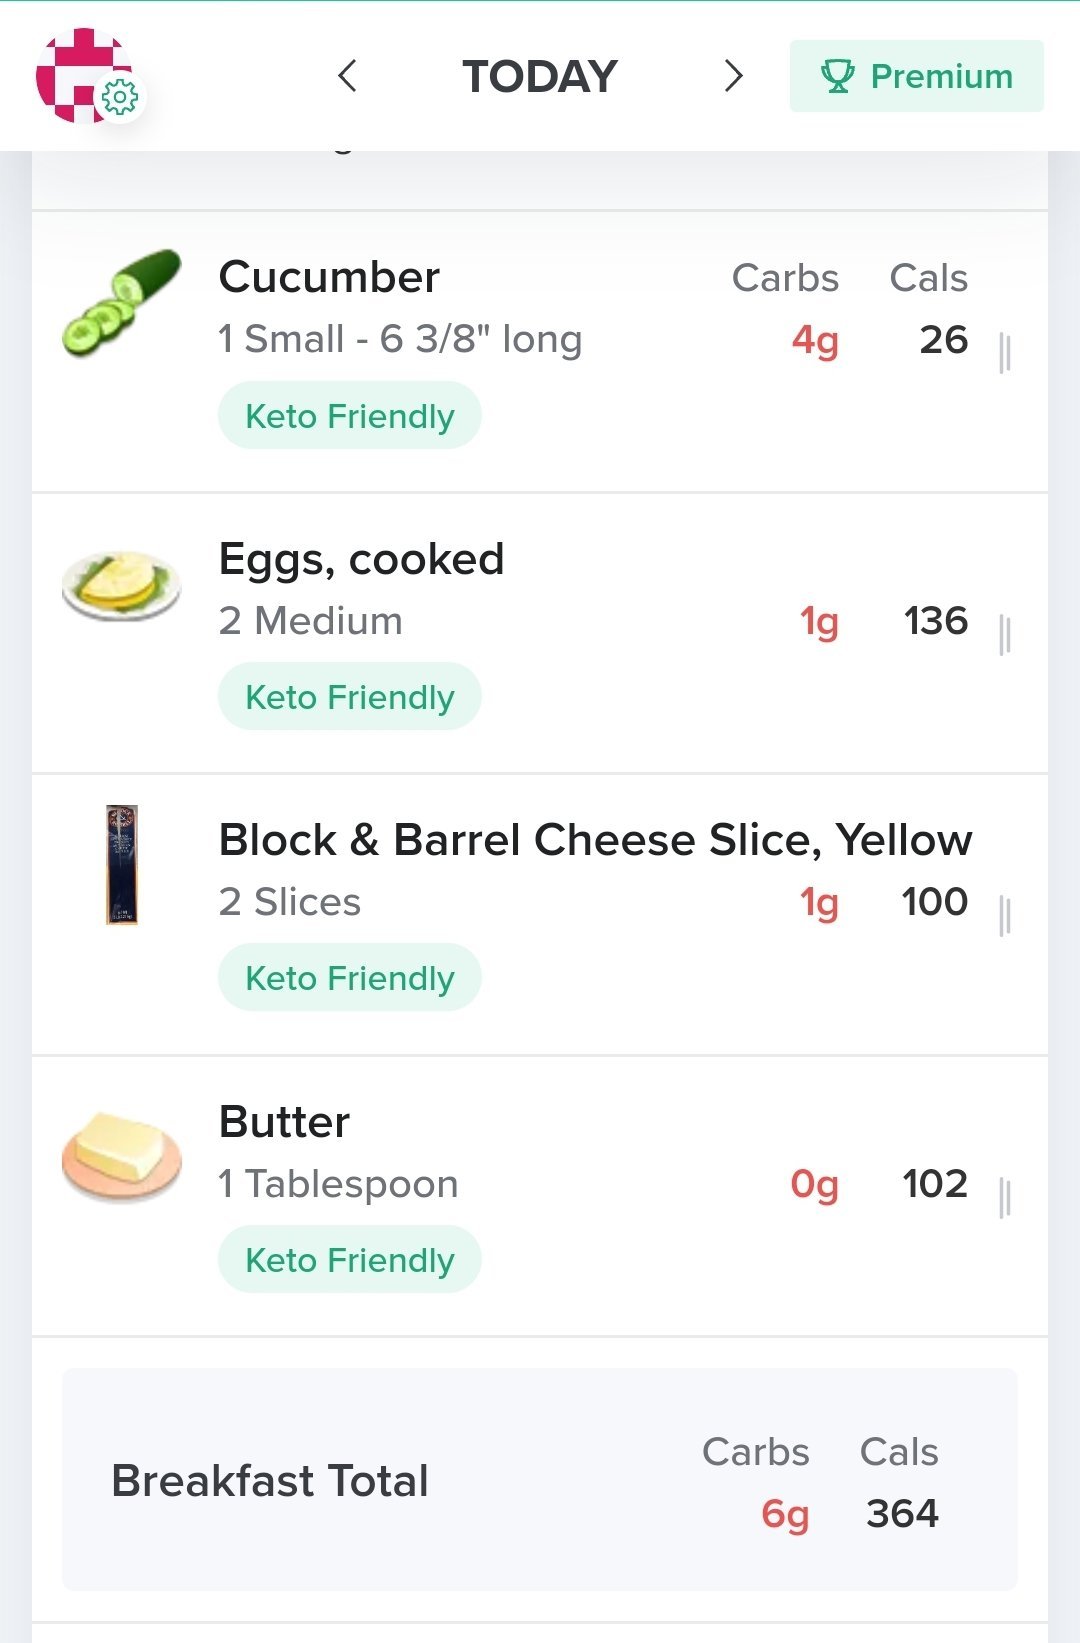This screenshot has height=1643, width=1080.
Task: Open the Eggs, cooked entry
Action: coord(361,560)
